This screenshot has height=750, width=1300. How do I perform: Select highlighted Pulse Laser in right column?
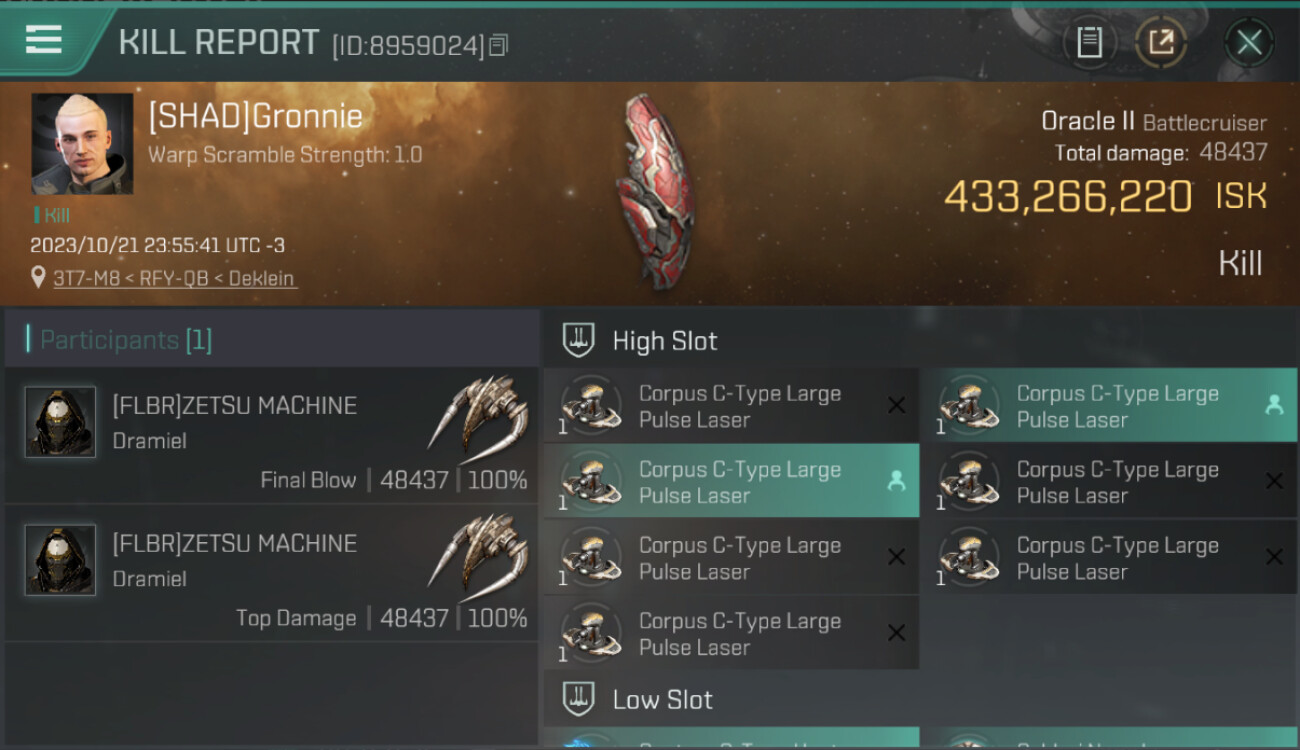pos(1109,406)
